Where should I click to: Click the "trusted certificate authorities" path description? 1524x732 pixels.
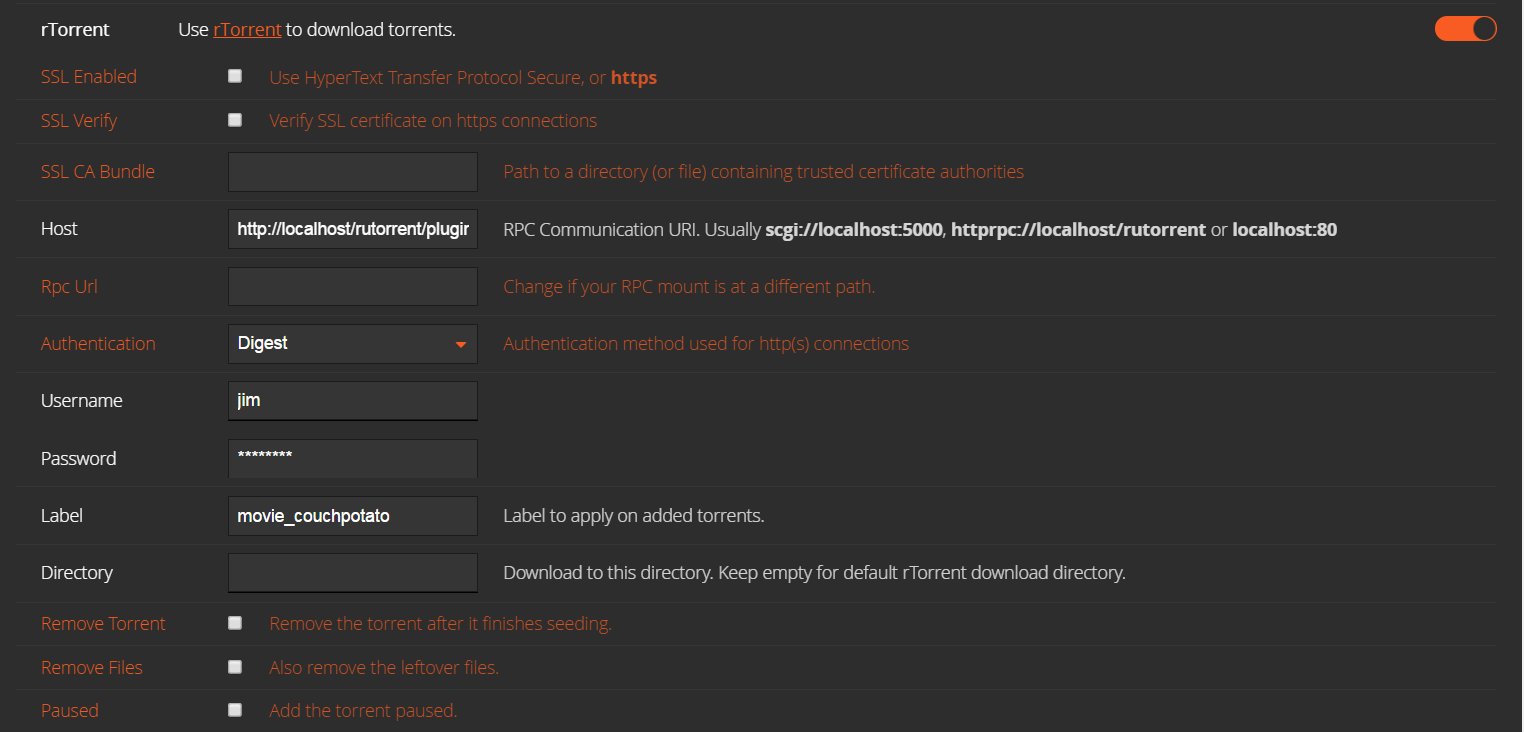coord(763,172)
